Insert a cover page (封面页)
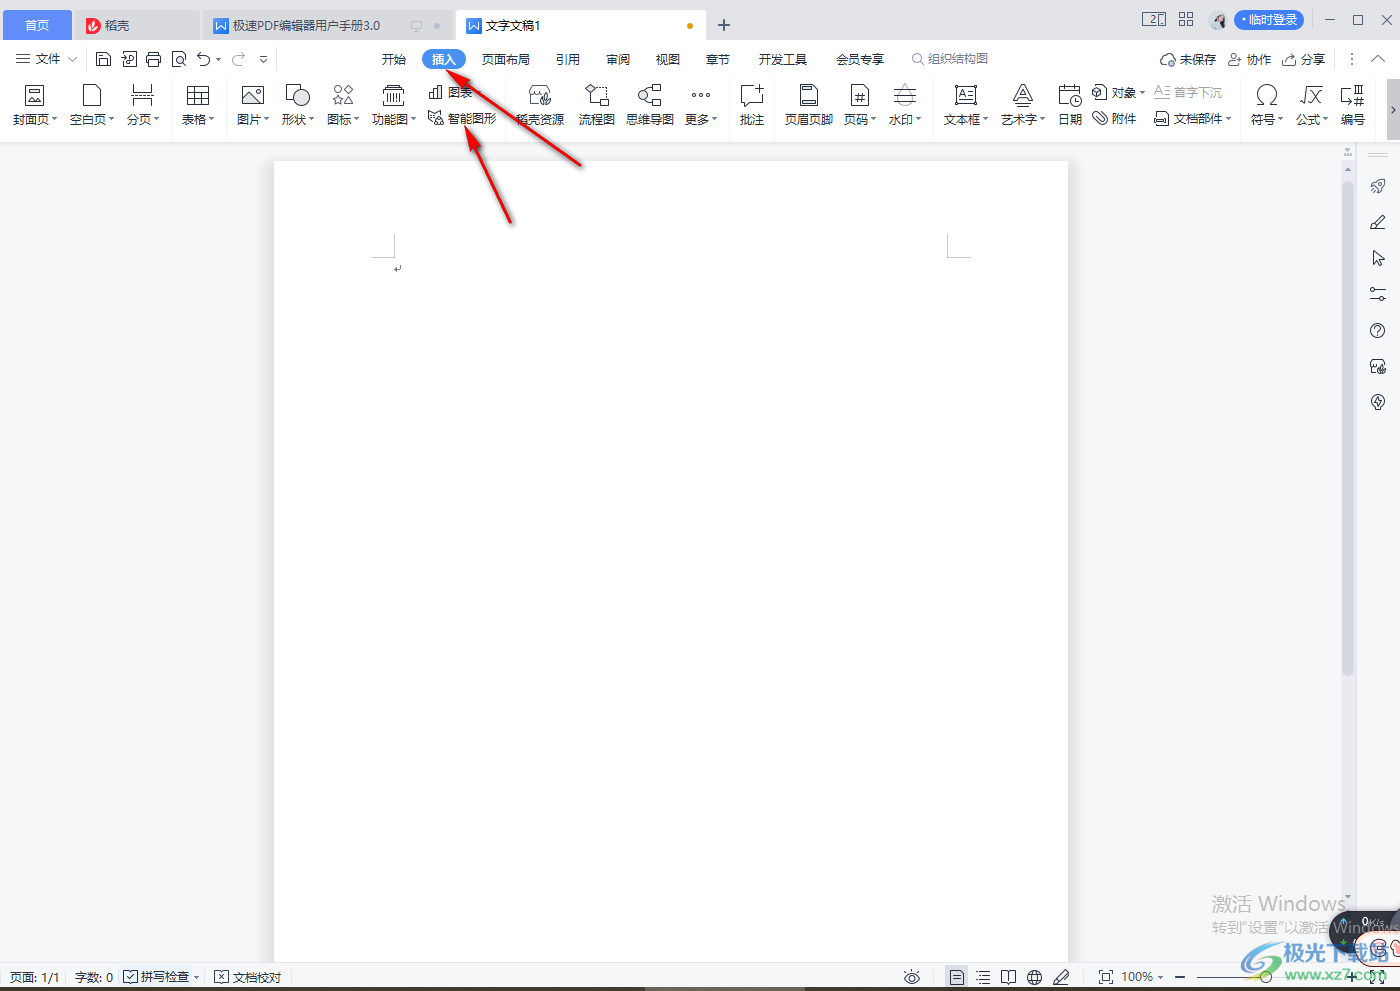The height and width of the screenshot is (991, 1400). [35, 105]
